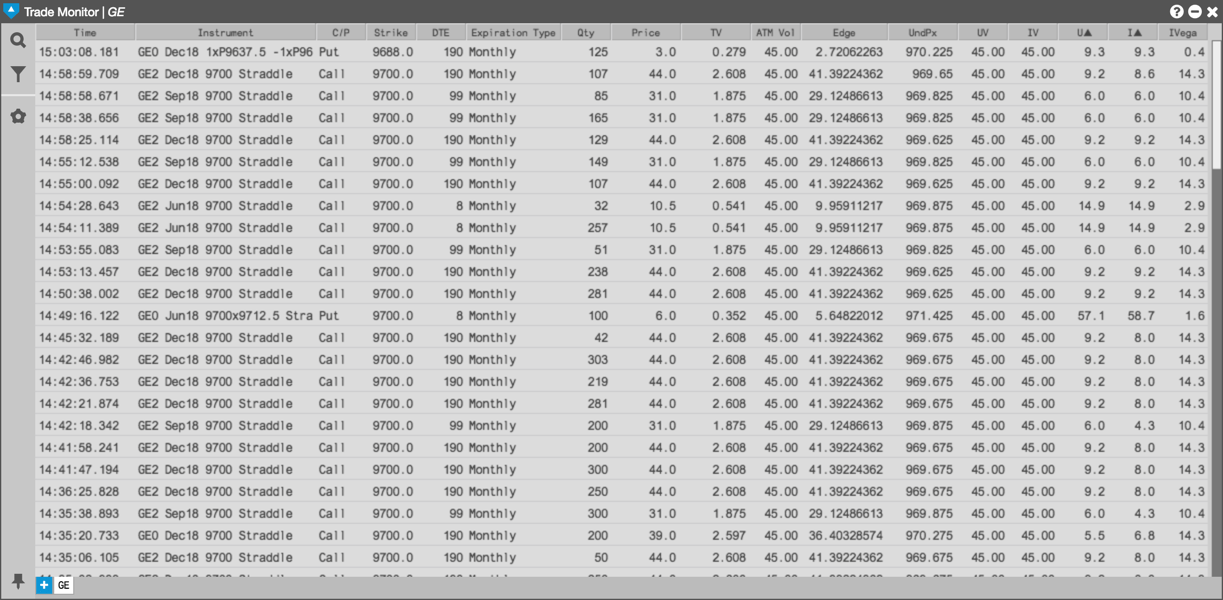The image size is (1223, 600).
Task: Close the Trade Monitor widget
Action: click(1212, 11)
